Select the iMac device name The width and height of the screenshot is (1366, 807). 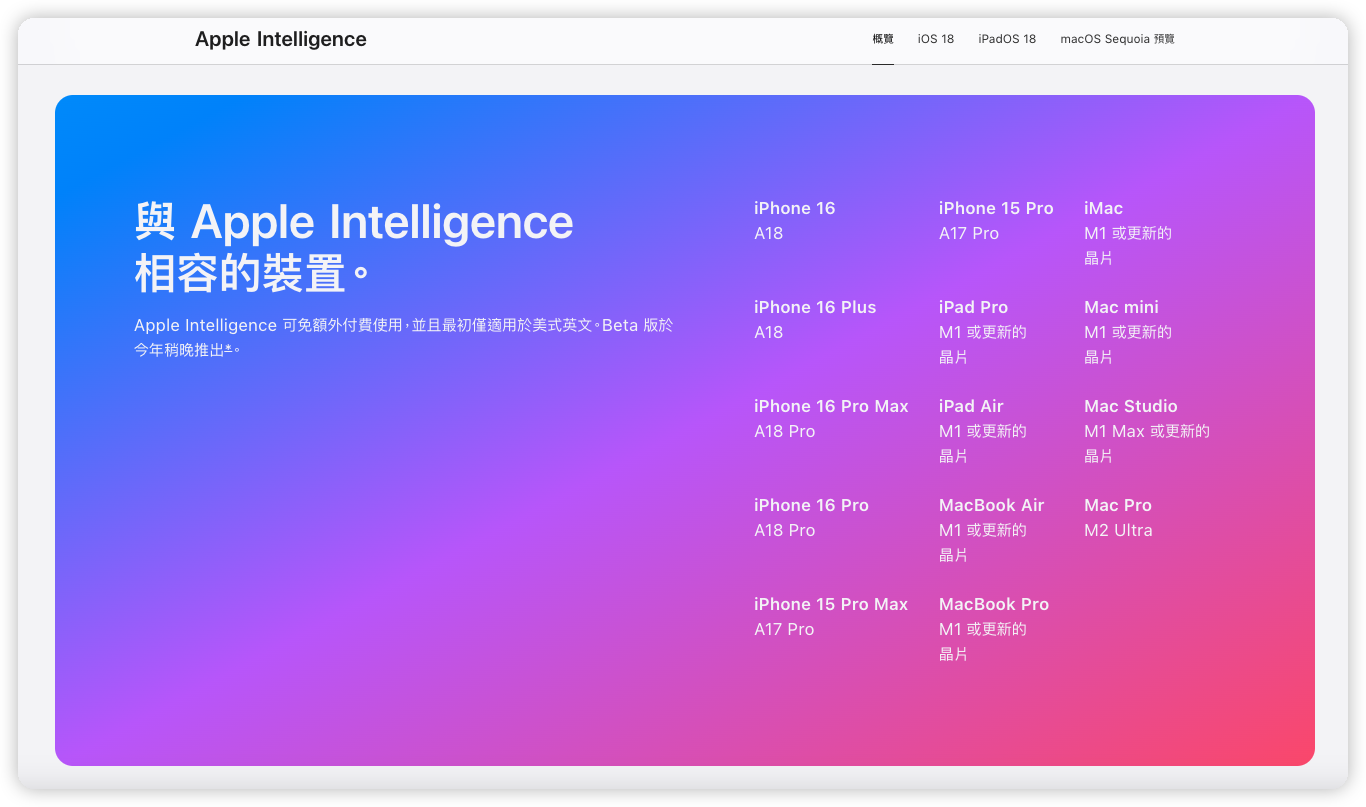coord(1103,208)
